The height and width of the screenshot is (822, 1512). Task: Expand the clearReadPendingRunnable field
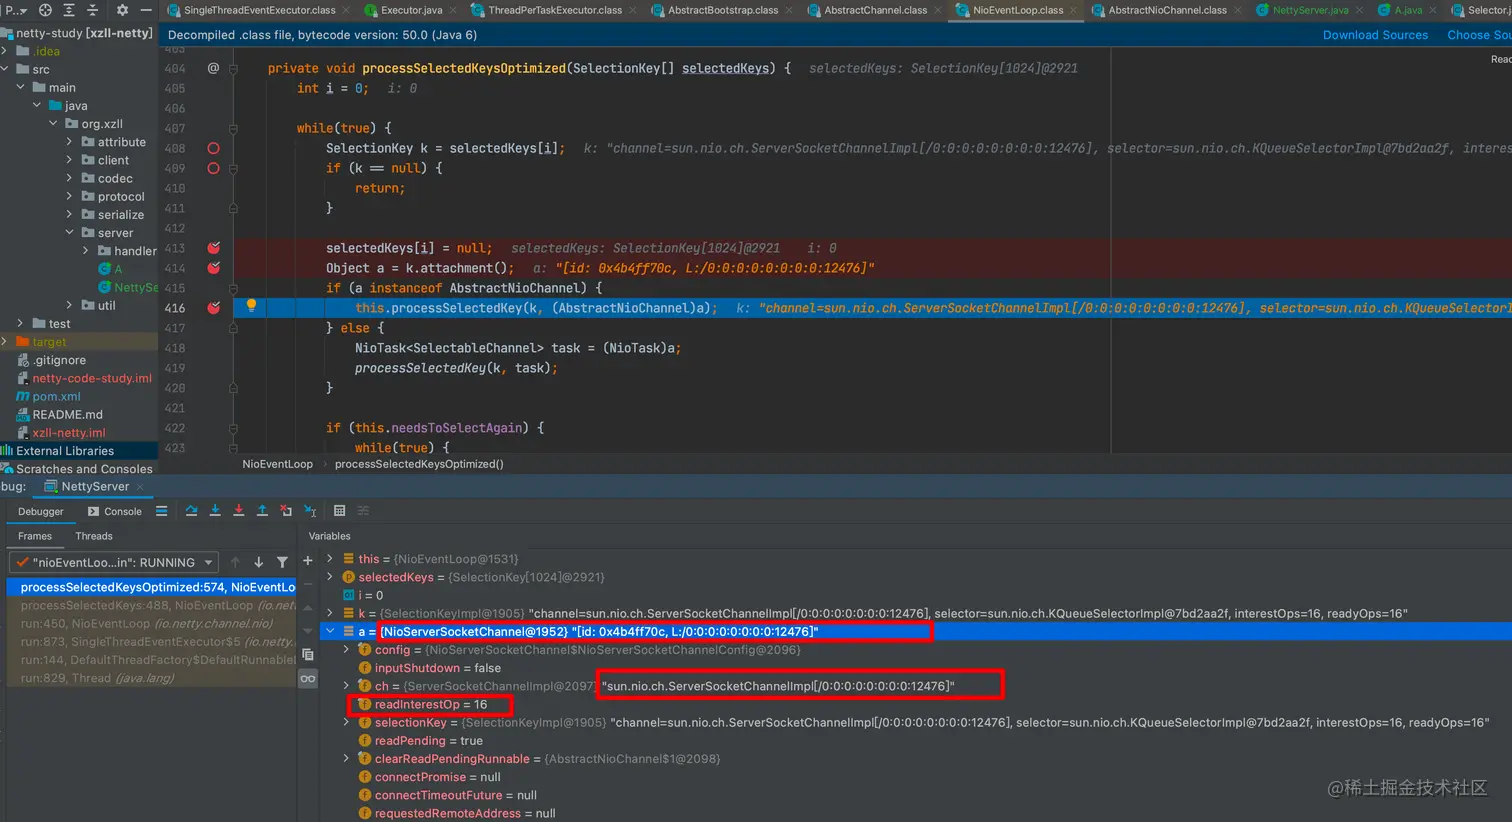click(347, 759)
